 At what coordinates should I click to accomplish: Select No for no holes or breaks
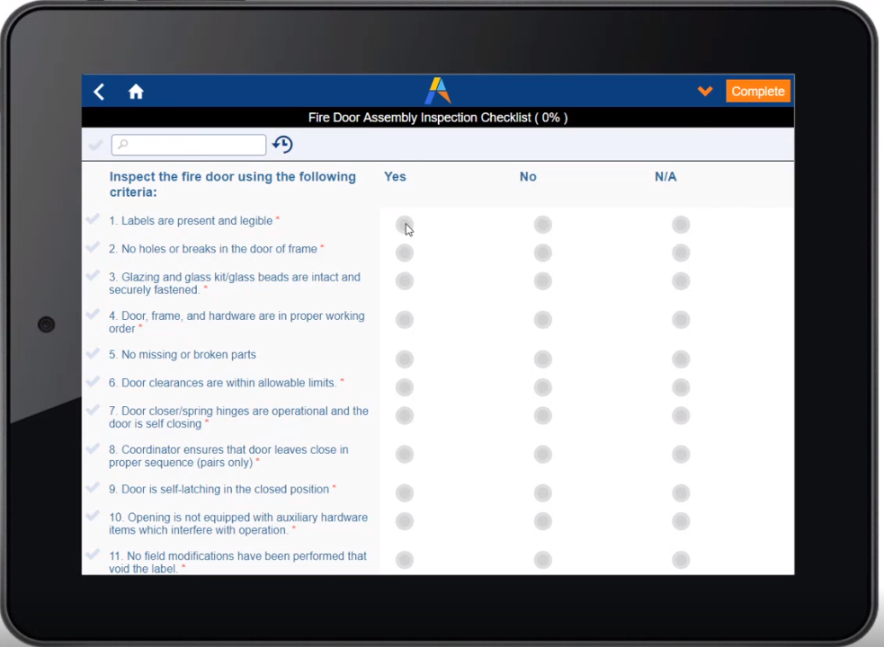543,253
